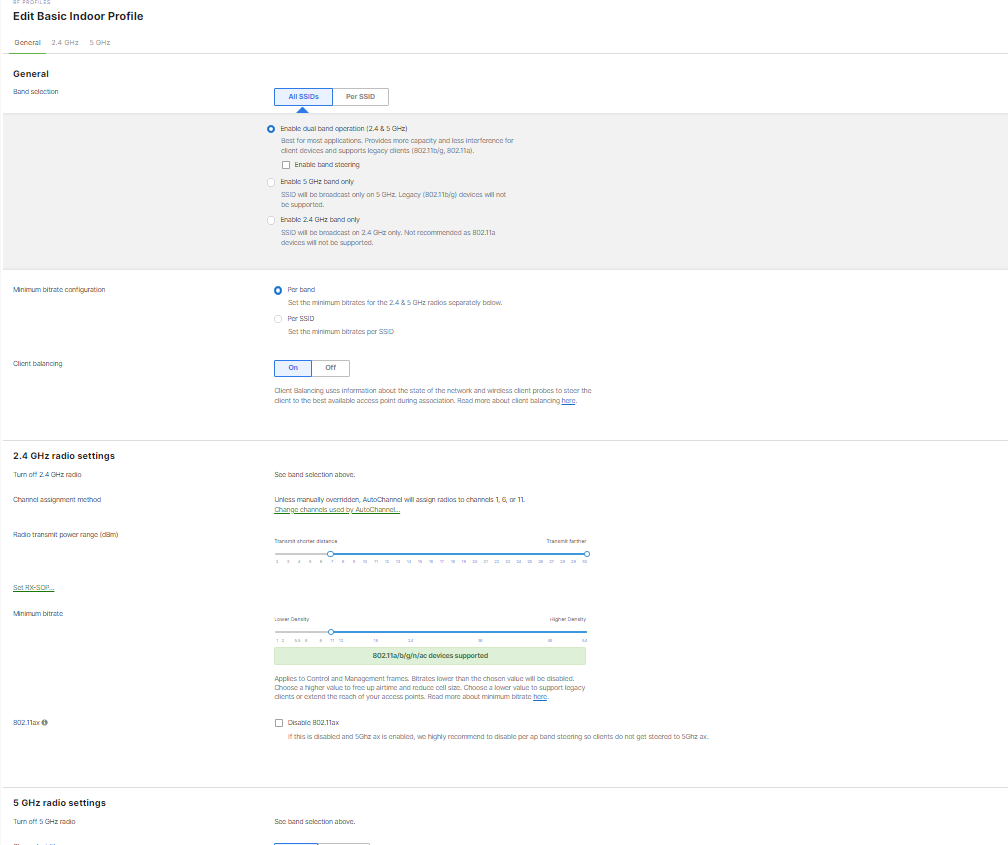Select Per SSID minimum bitrate configuration
1008x845 pixels.
278,318
